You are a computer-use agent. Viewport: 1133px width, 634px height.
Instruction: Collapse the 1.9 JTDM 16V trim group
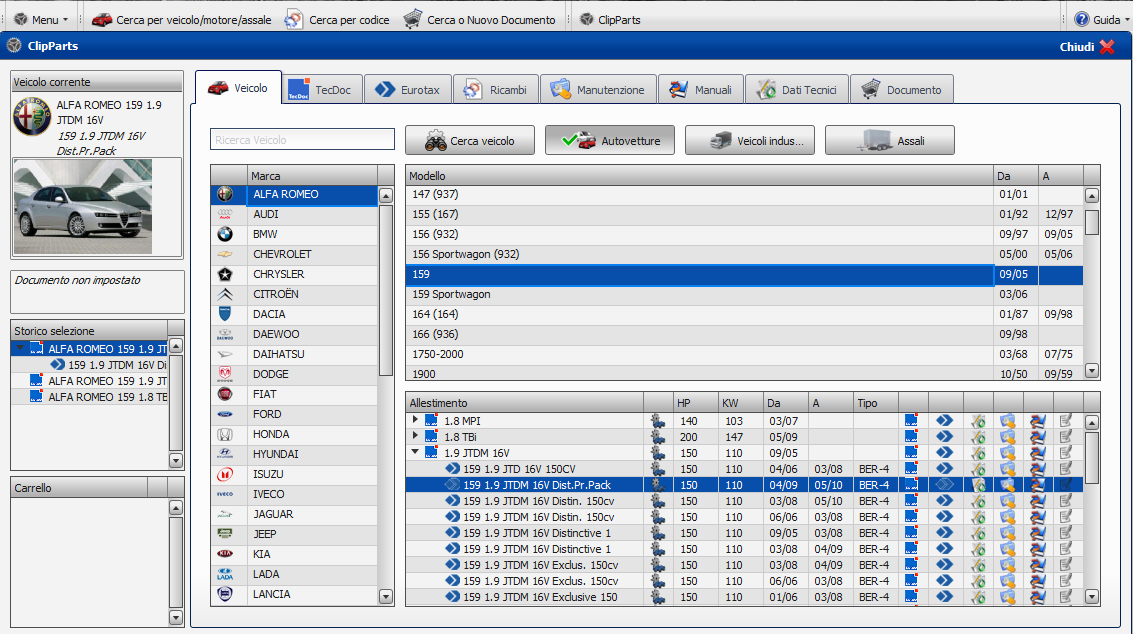click(415, 452)
